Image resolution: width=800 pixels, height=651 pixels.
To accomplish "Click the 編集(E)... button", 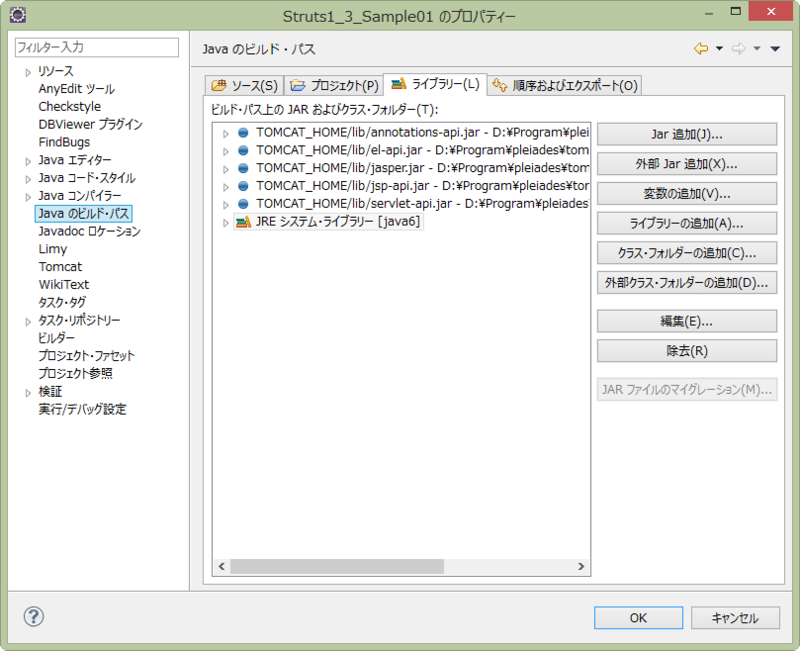I will (x=687, y=321).
